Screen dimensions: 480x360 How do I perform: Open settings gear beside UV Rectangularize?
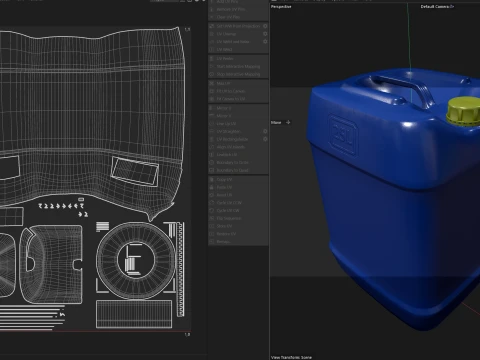pos(265,139)
